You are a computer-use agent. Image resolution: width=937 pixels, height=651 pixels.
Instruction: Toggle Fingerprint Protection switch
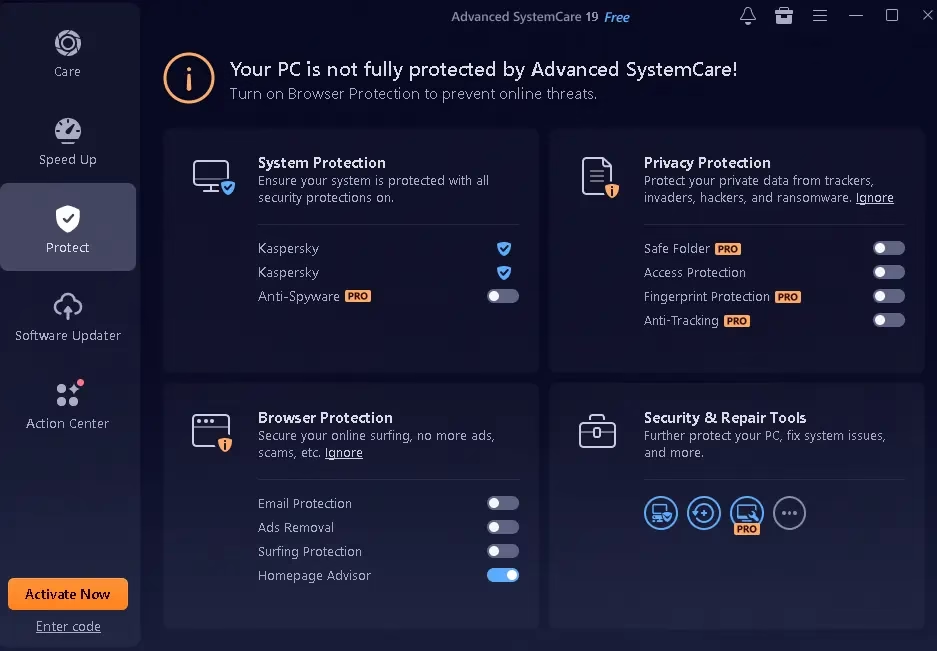coord(889,296)
